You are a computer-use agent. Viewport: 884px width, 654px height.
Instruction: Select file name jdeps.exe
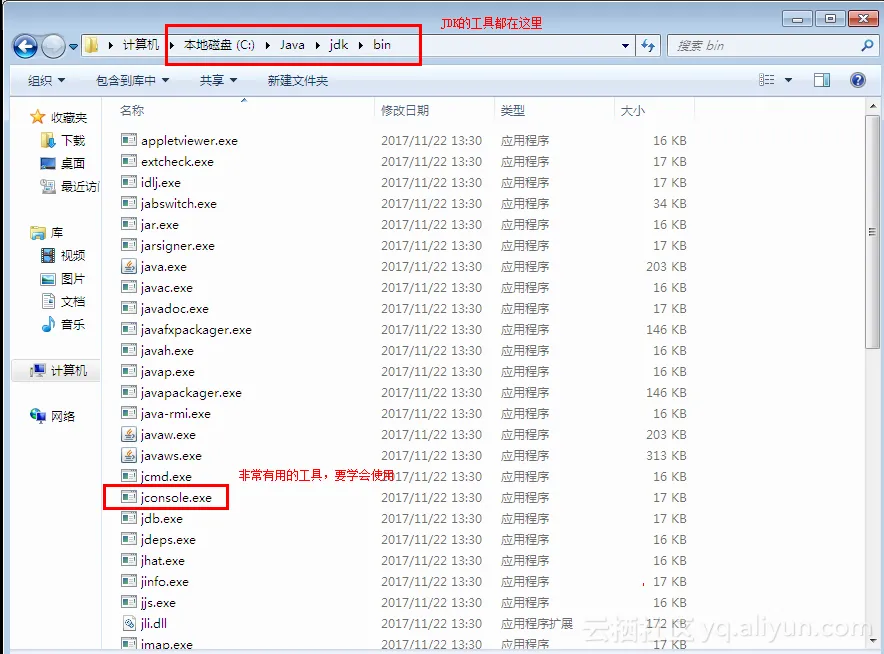[x=168, y=540]
